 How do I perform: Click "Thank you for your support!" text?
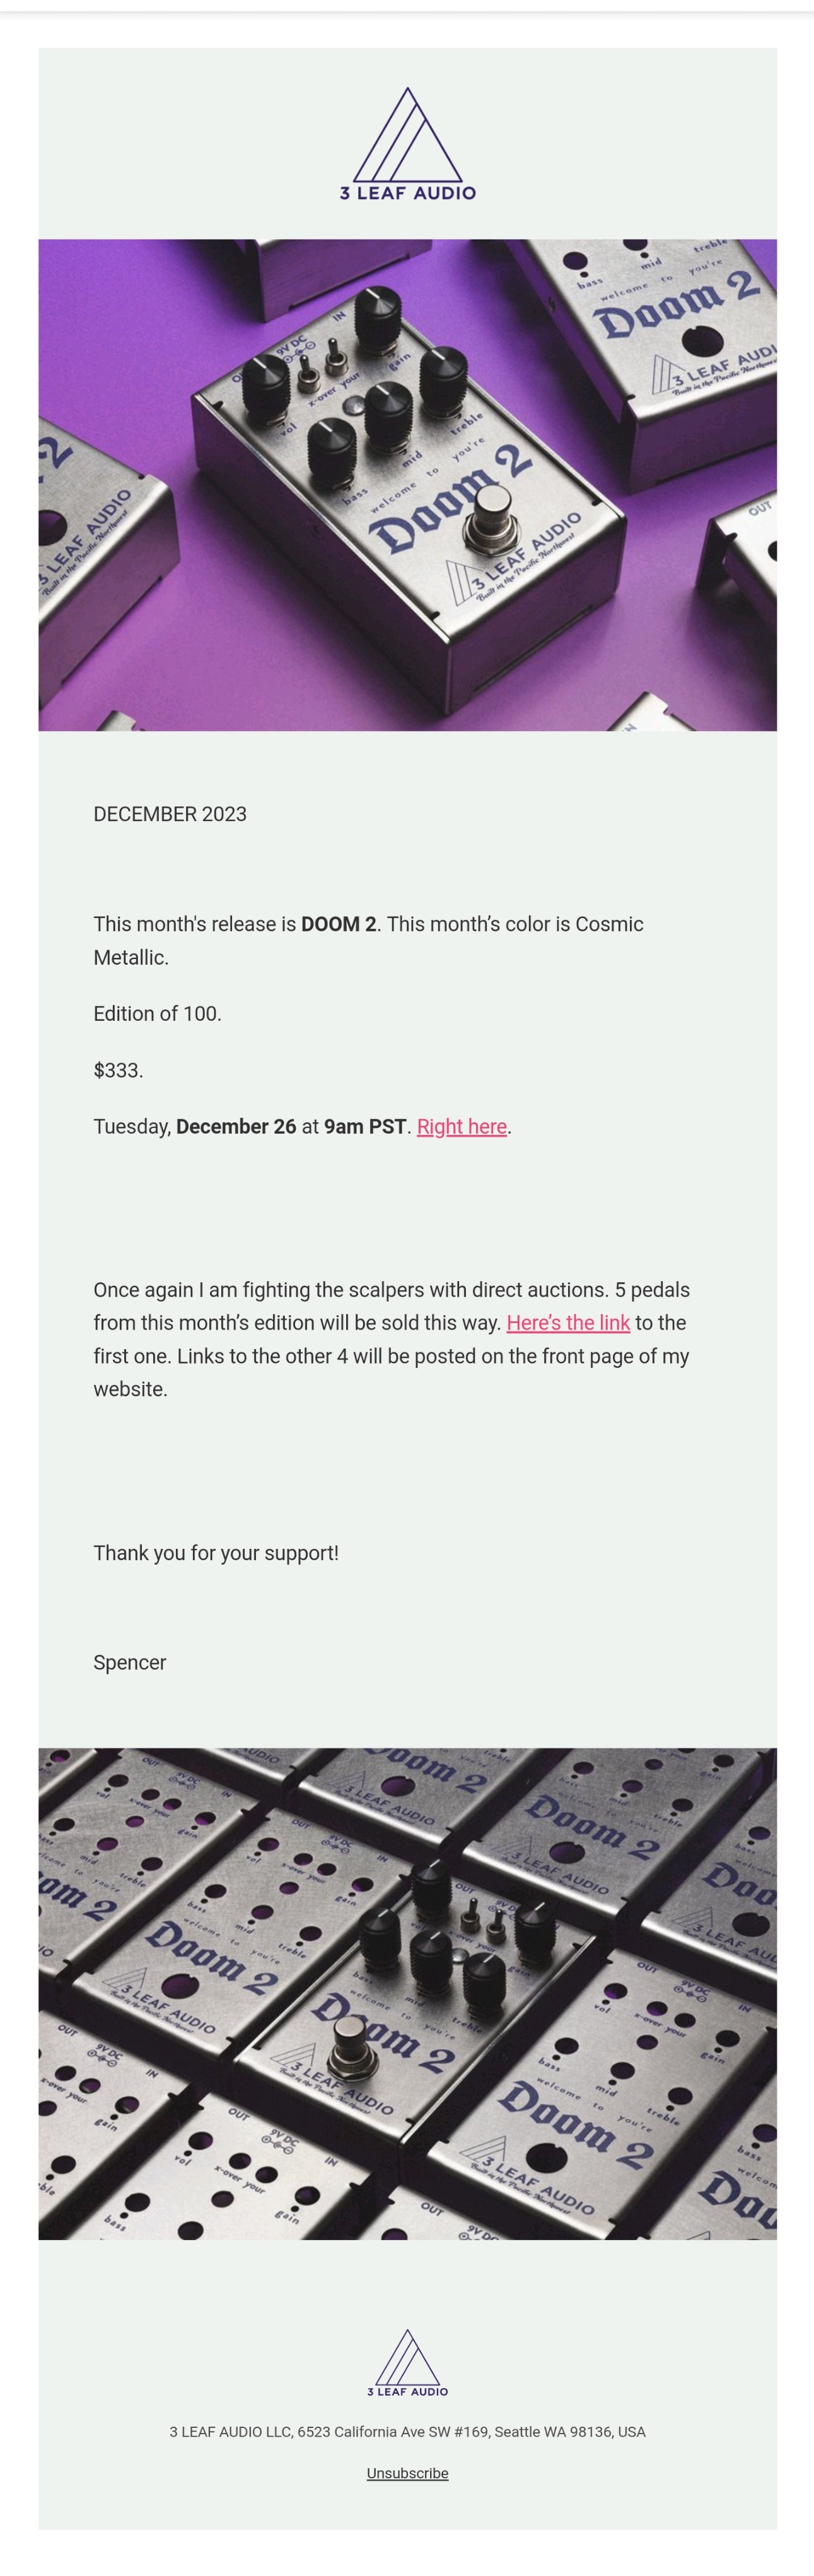216,1552
